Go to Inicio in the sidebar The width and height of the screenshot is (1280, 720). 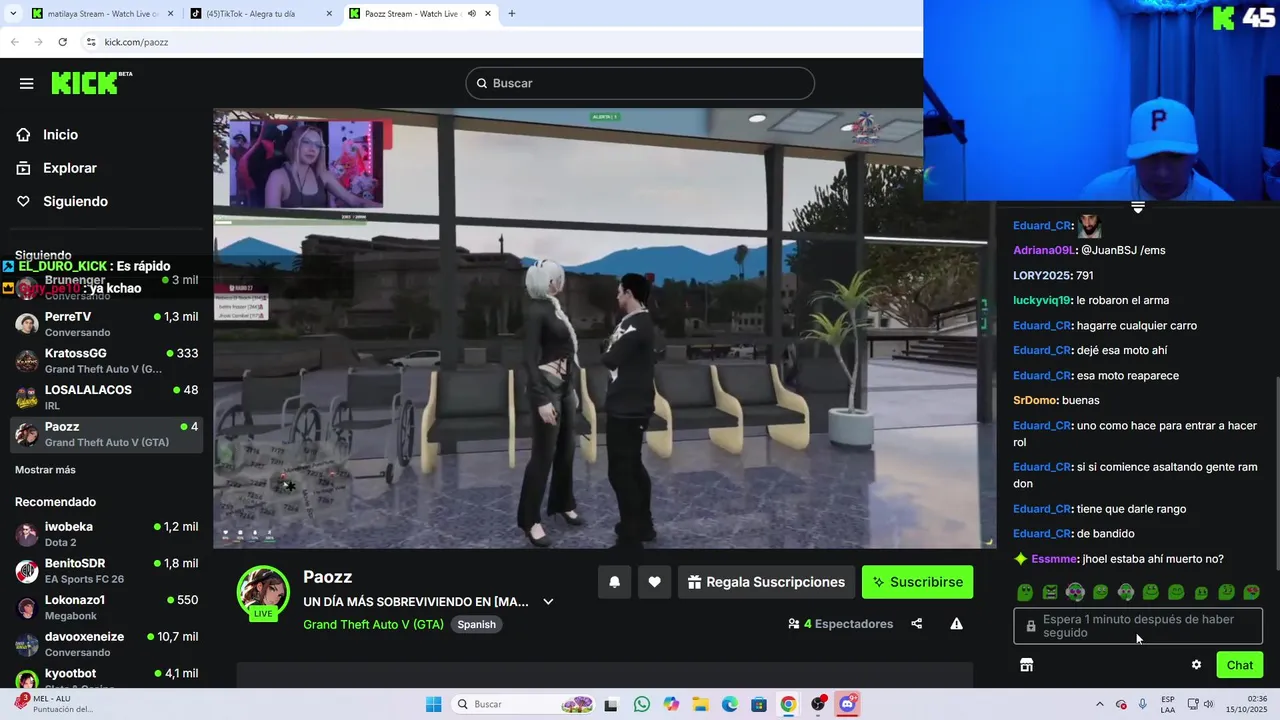[x=60, y=135]
